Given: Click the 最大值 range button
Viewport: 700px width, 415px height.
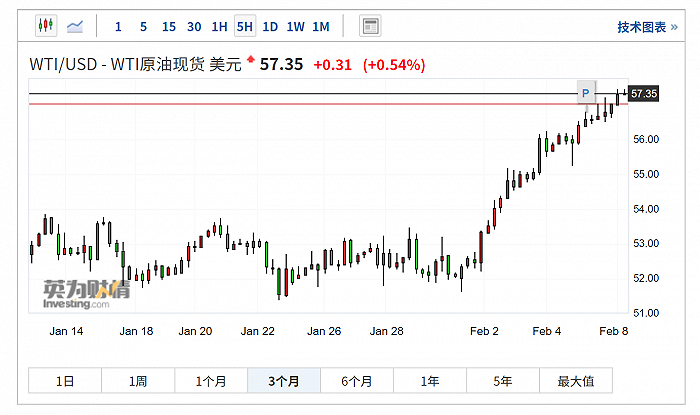Looking at the screenshot, I should pos(576,381).
